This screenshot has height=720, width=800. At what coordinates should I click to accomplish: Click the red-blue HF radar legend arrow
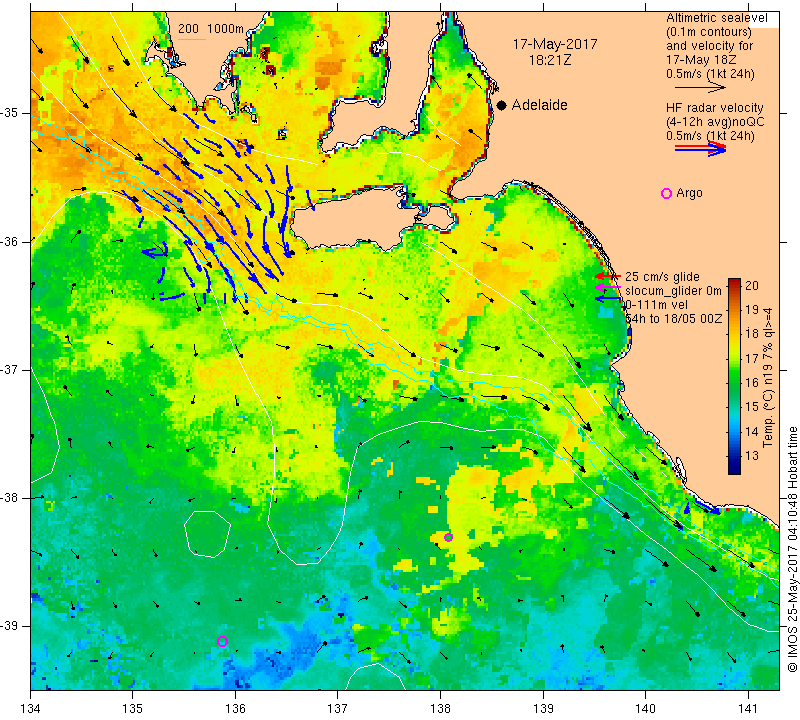point(701,148)
